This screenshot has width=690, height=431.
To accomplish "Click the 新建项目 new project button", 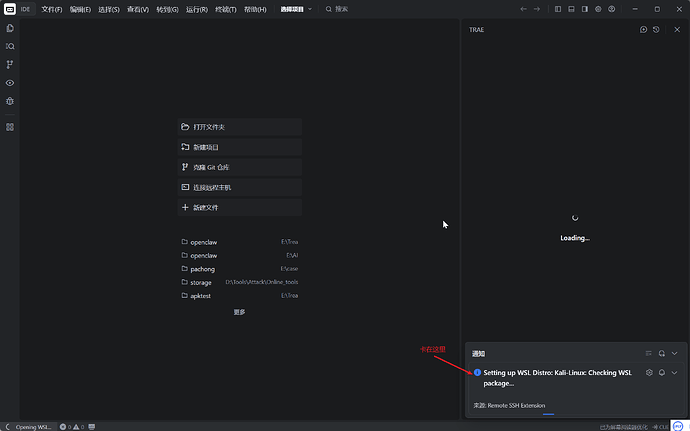I will tap(239, 147).
